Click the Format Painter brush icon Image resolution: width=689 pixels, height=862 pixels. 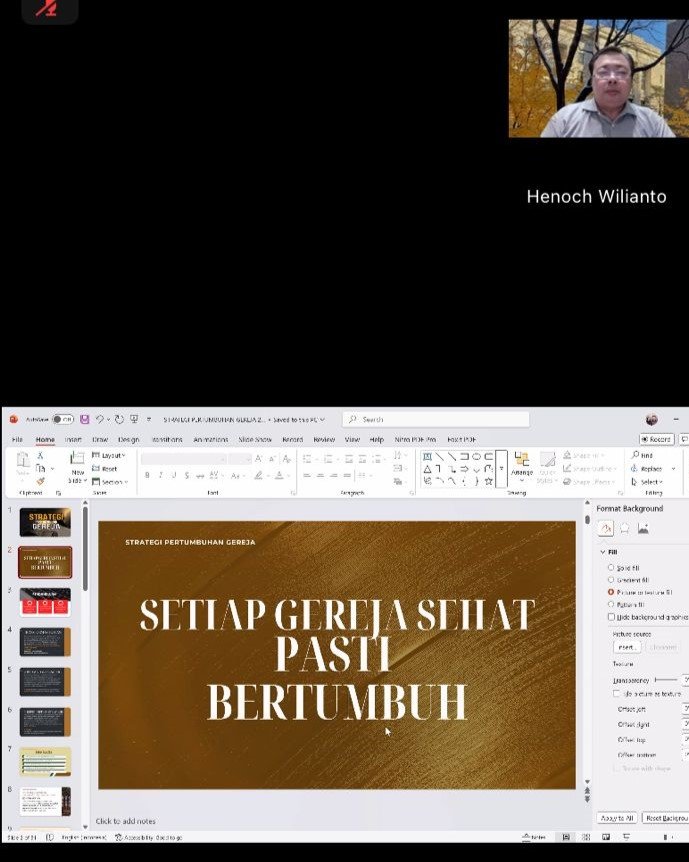40,481
